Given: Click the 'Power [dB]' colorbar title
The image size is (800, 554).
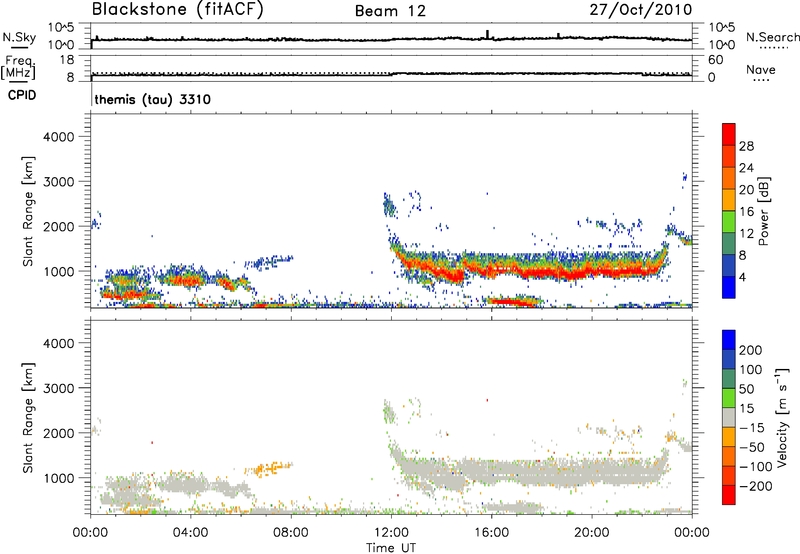Looking at the screenshot, I should click(763, 211).
